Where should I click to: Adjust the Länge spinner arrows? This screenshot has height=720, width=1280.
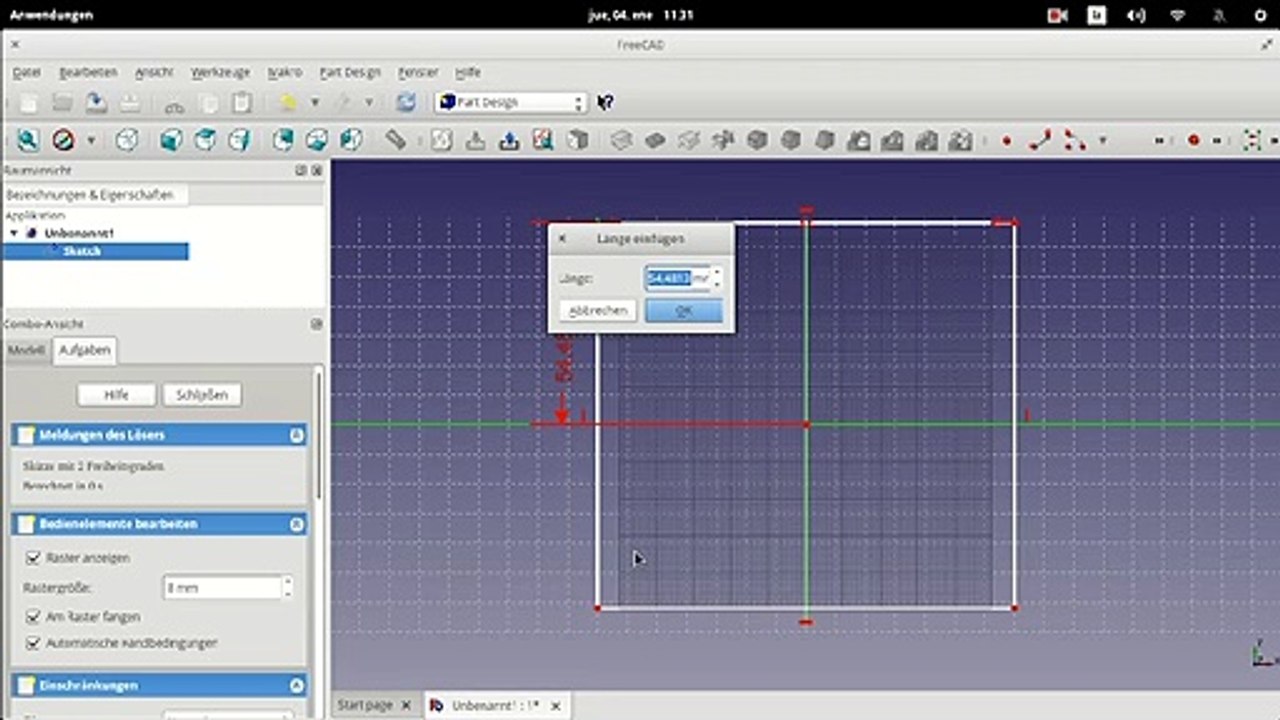(x=717, y=277)
